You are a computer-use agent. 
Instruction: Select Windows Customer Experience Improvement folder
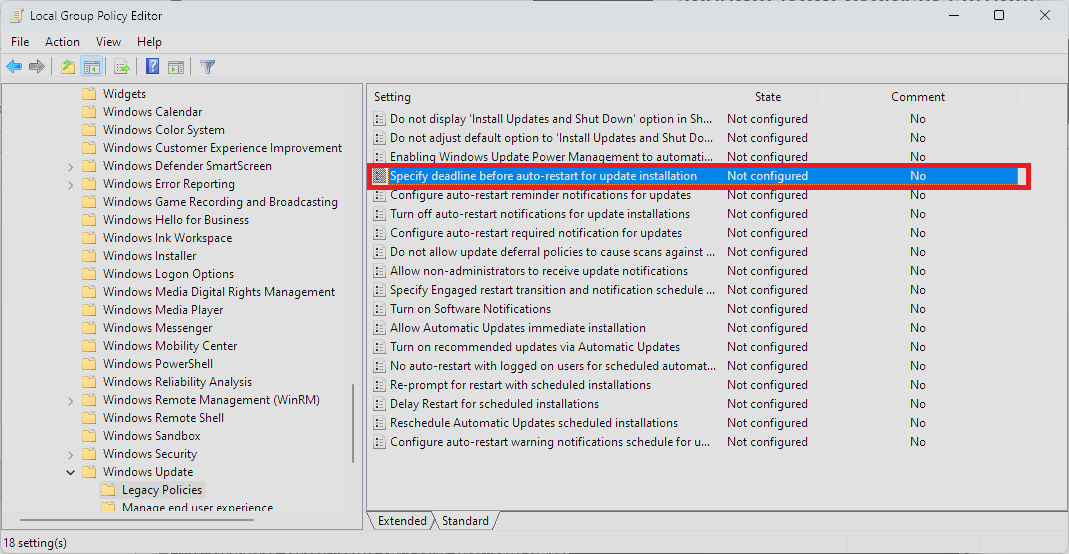(222, 148)
